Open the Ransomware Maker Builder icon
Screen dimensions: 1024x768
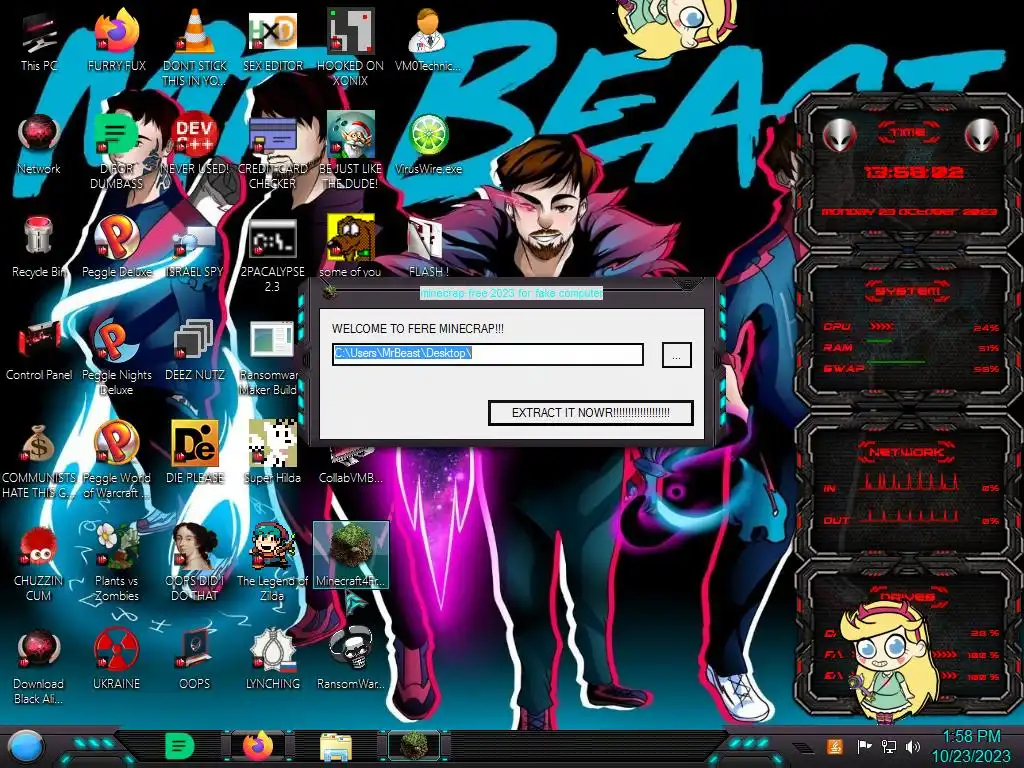point(272,357)
